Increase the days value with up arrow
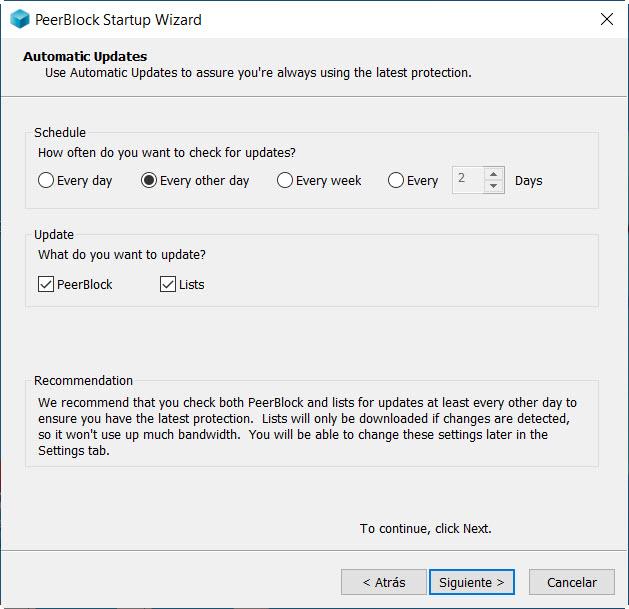Viewport: 629px width, 609px height. point(493,174)
